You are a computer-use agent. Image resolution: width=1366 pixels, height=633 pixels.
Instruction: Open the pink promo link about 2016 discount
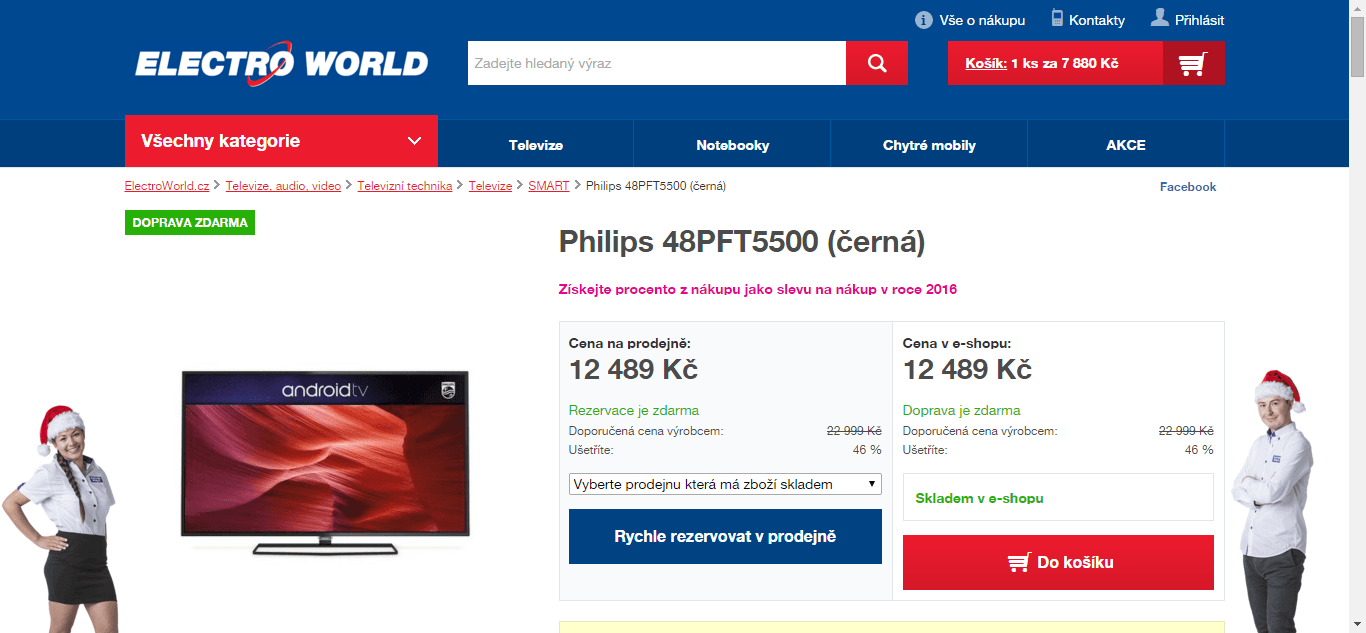pos(758,290)
